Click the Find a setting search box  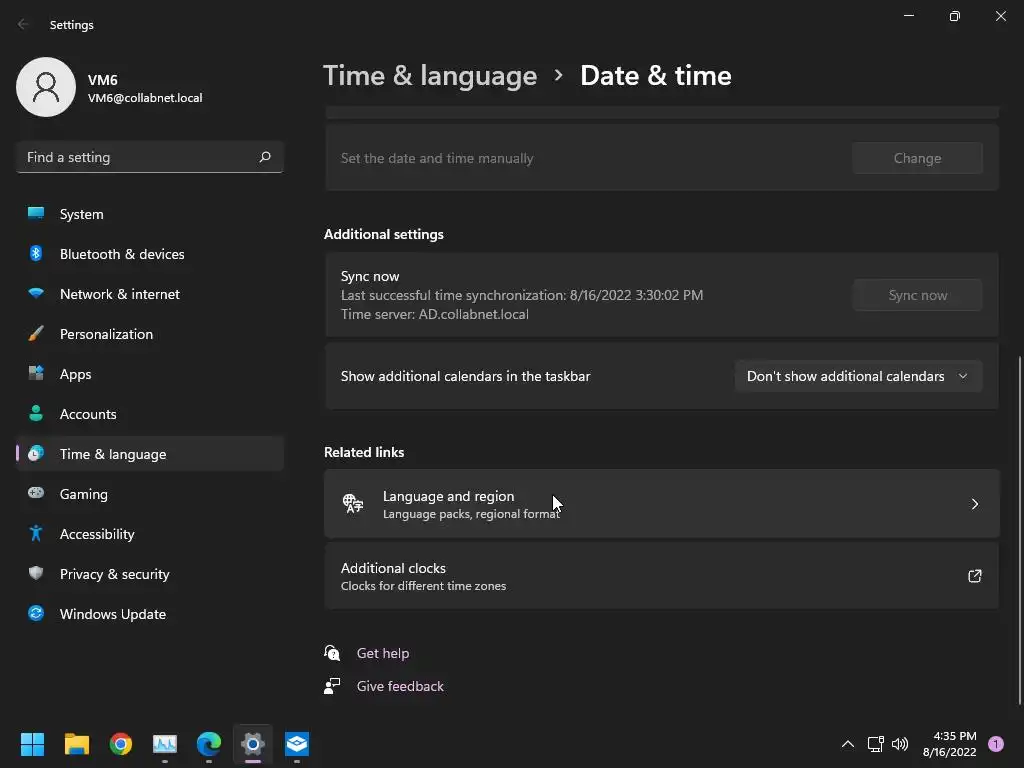click(x=150, y=157)
